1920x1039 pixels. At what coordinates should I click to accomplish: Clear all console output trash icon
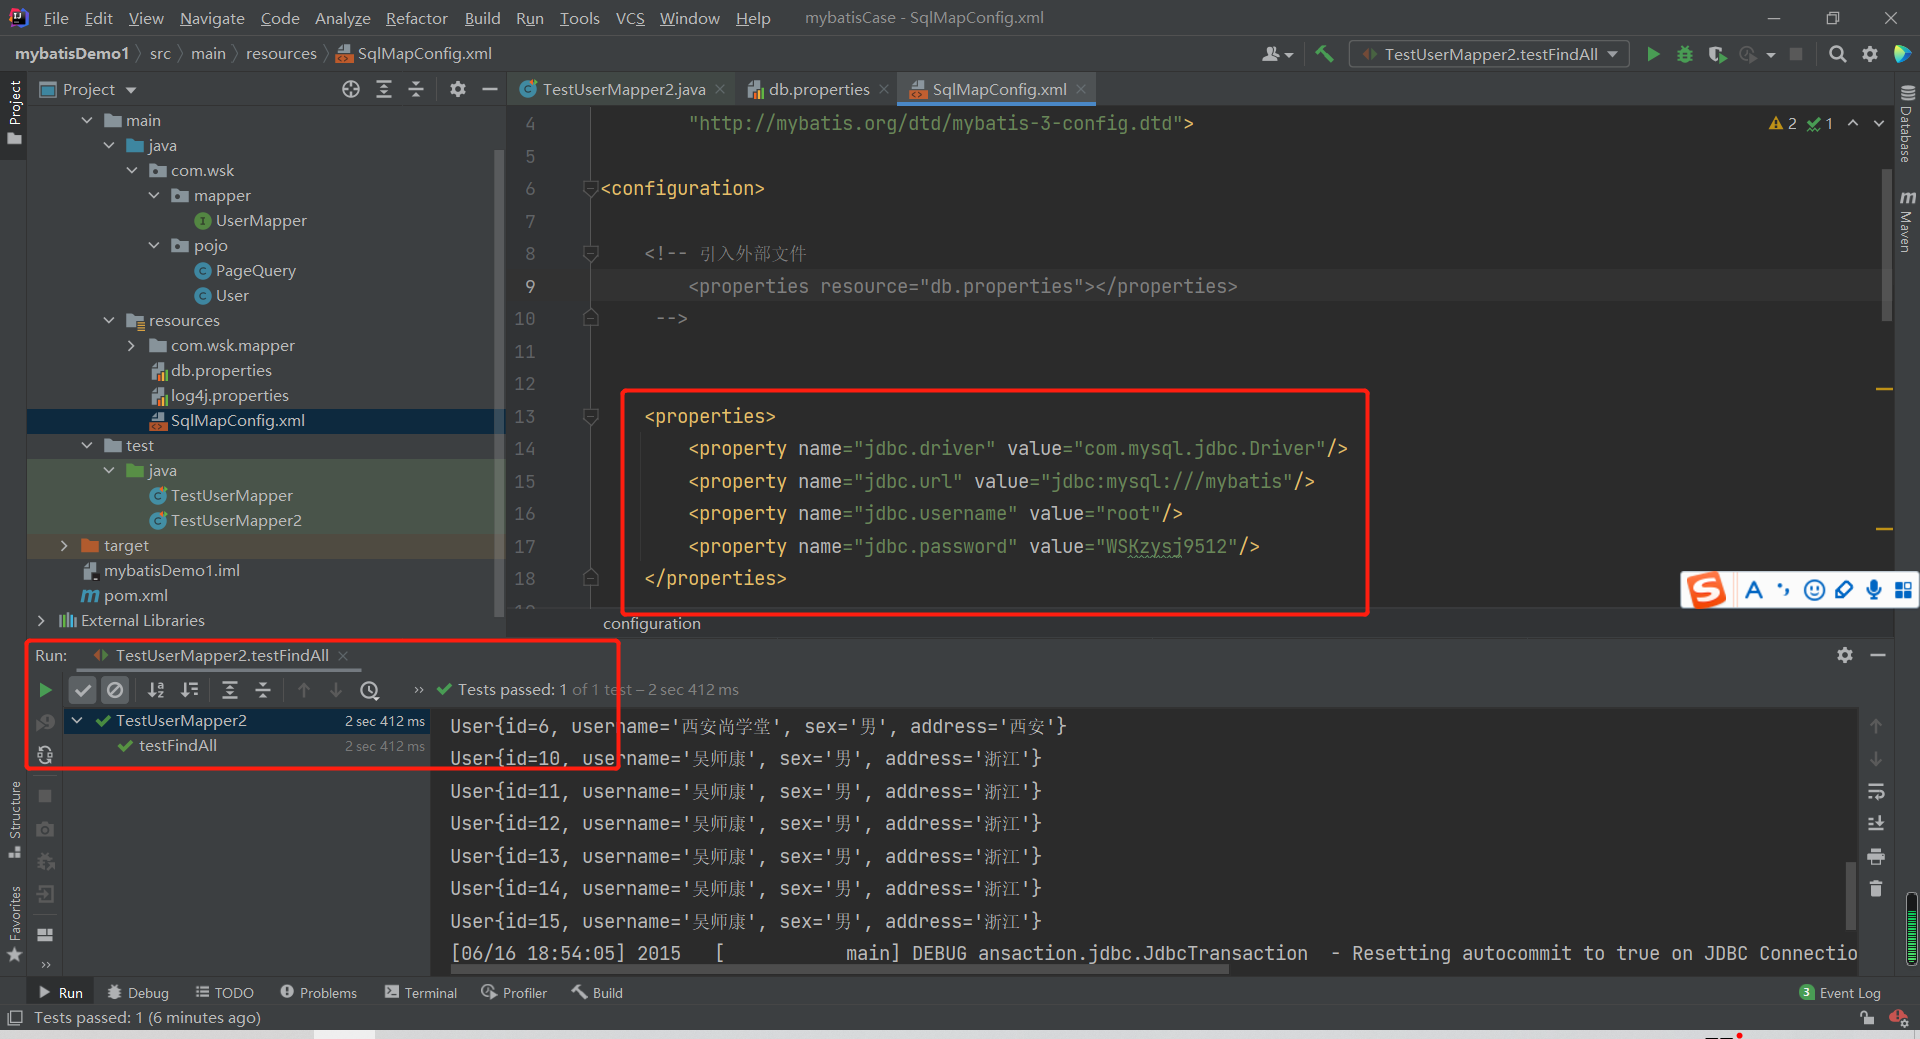[1876, 889]
